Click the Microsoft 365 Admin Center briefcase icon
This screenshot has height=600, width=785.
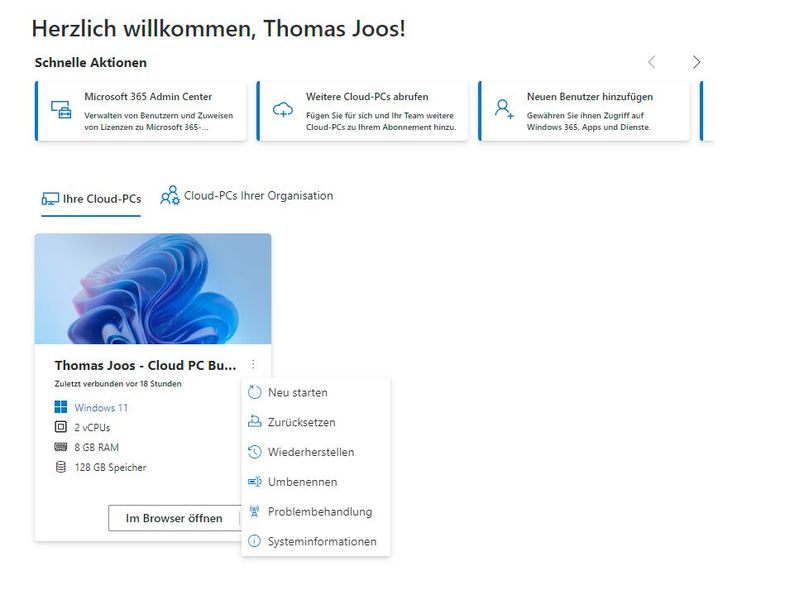click(x=61, y=109)
